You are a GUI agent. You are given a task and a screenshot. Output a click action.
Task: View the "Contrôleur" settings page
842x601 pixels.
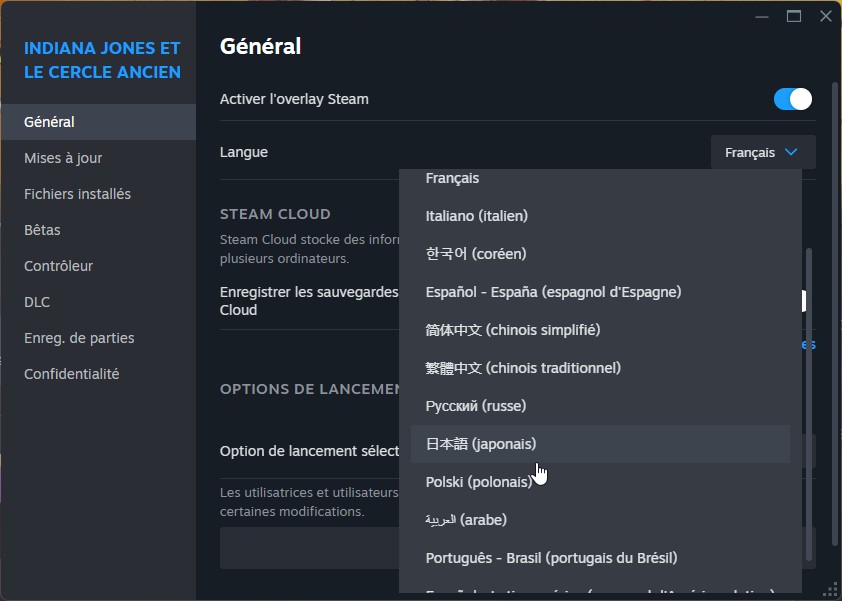(x=57, y=265)
